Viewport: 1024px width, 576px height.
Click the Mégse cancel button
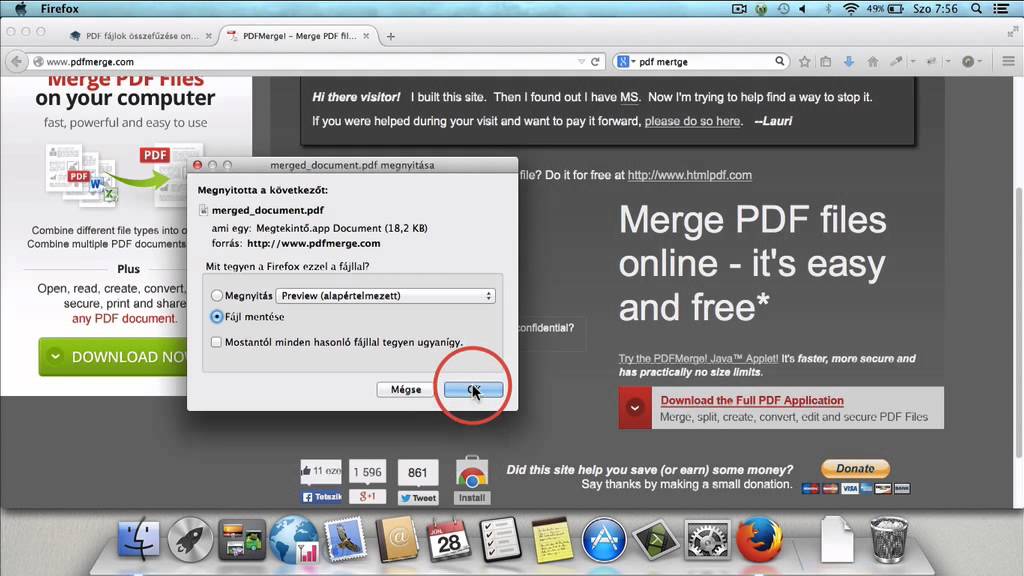(x=406, y=389)
